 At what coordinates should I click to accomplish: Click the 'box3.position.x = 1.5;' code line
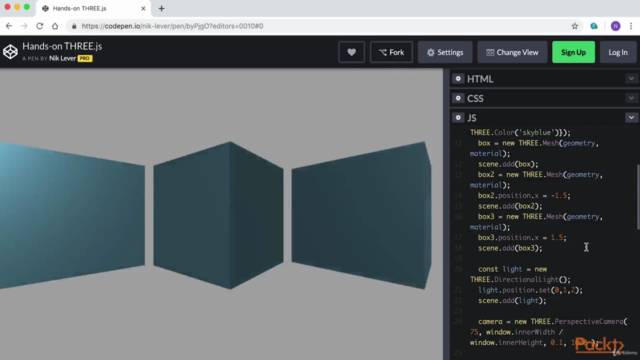click(522, 238)
